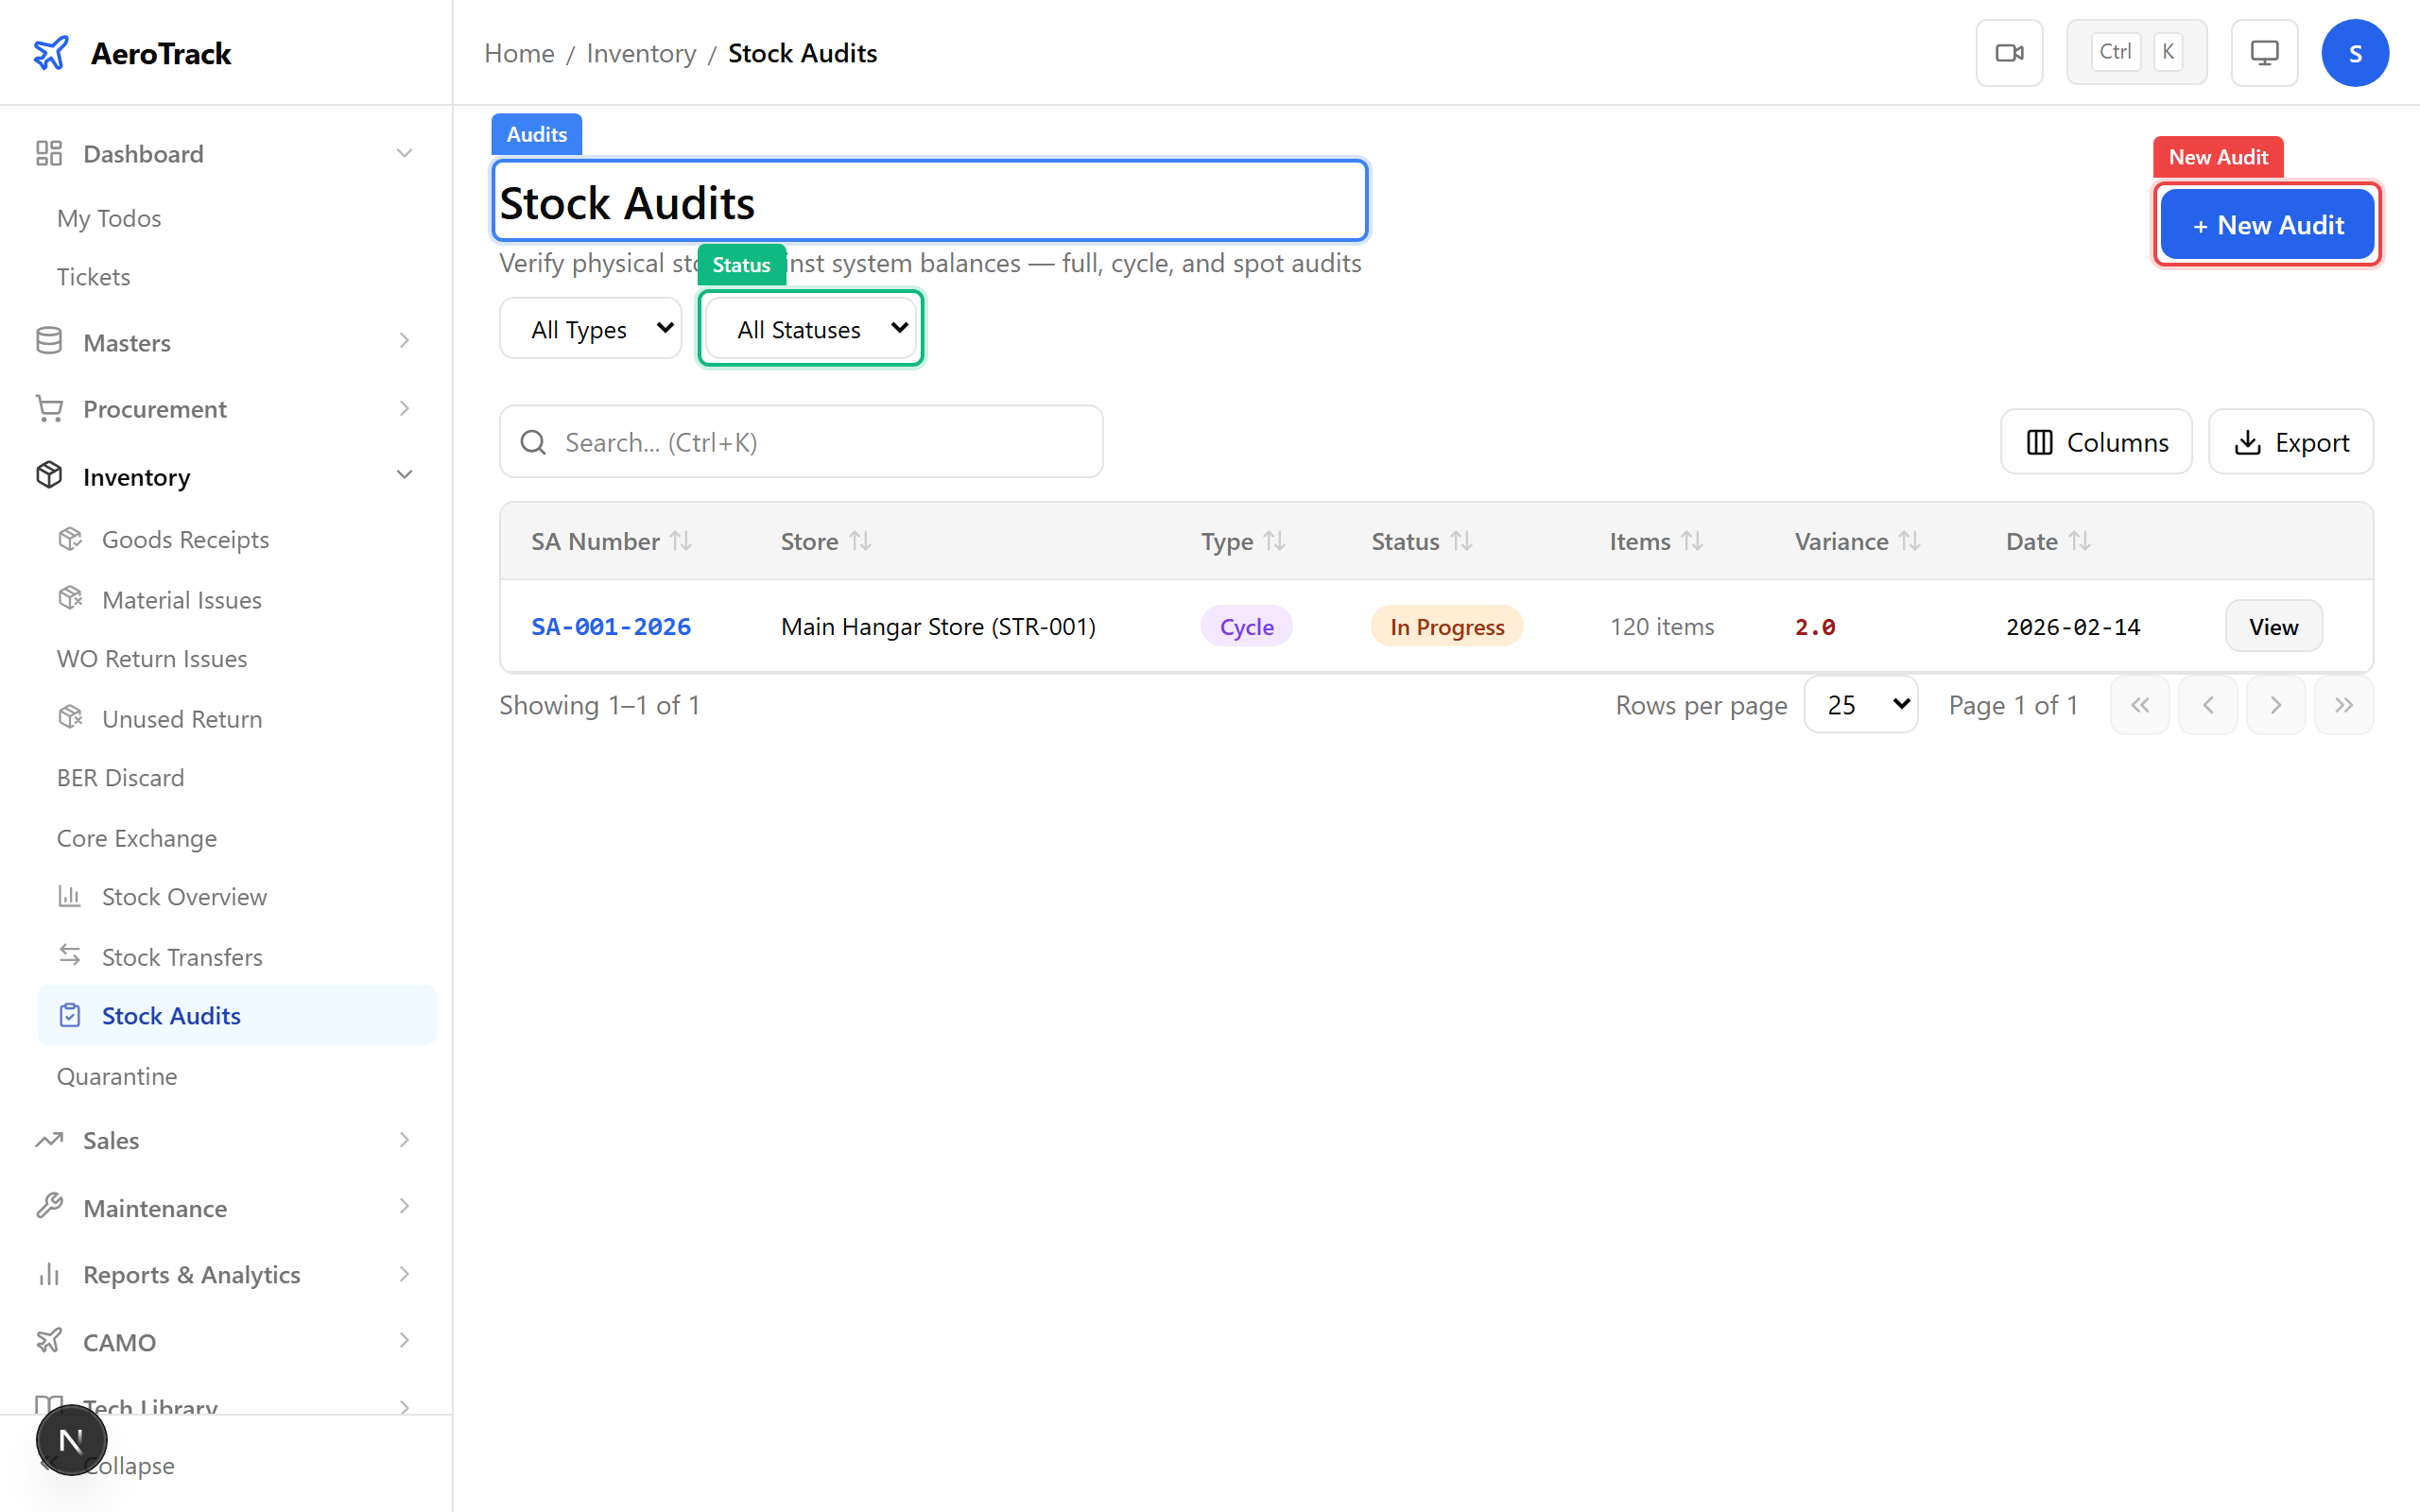Open Material Issues from the sidebar
The width and height of the screenshot is (2420, 1512).
tap(181, 599)
